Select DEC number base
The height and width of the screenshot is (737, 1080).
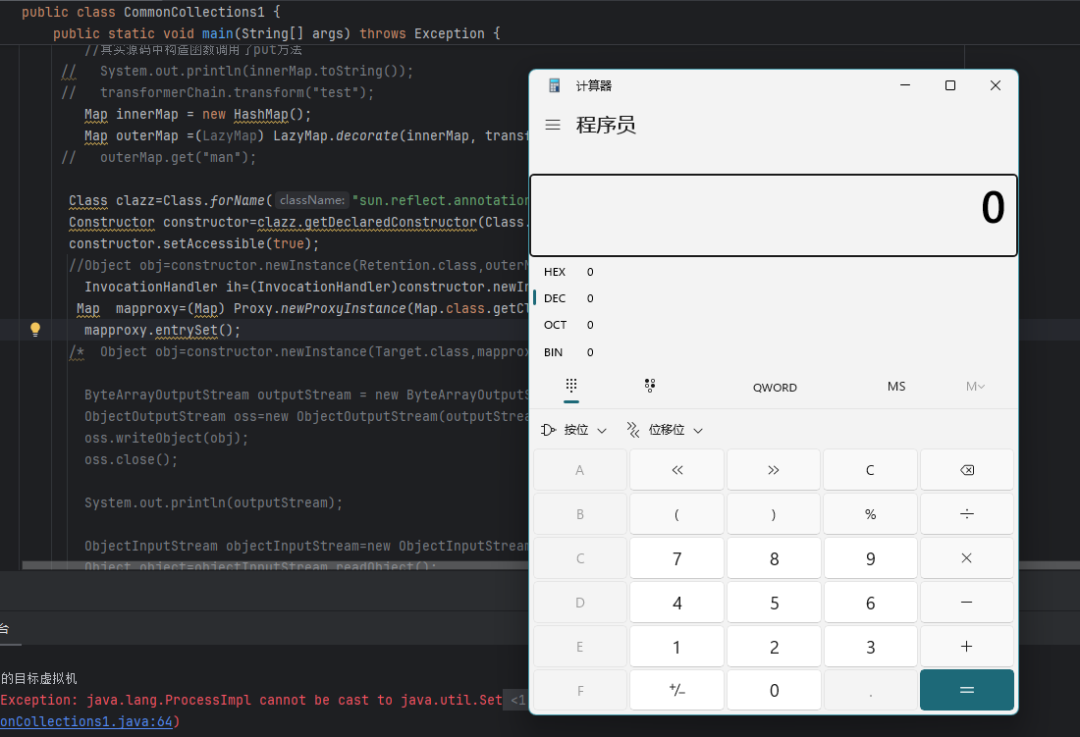click(x=773, y=298)
